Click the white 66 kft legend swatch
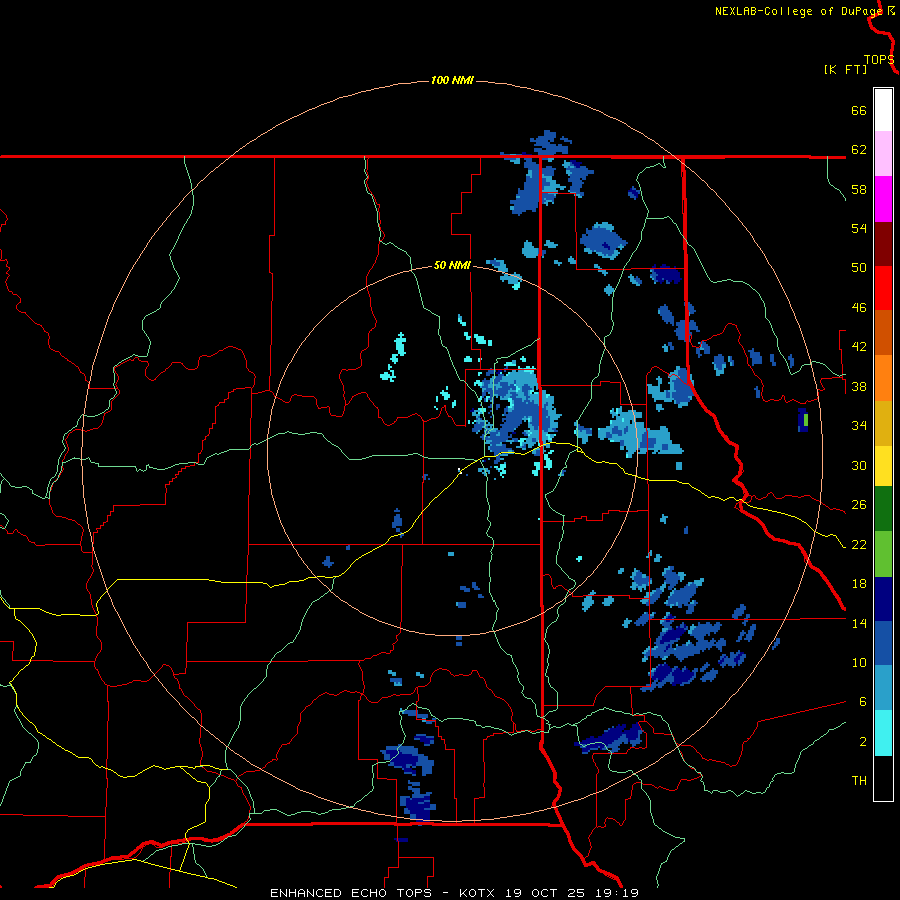Viewport: 900px width, 900px height. [x=883, y=110]
